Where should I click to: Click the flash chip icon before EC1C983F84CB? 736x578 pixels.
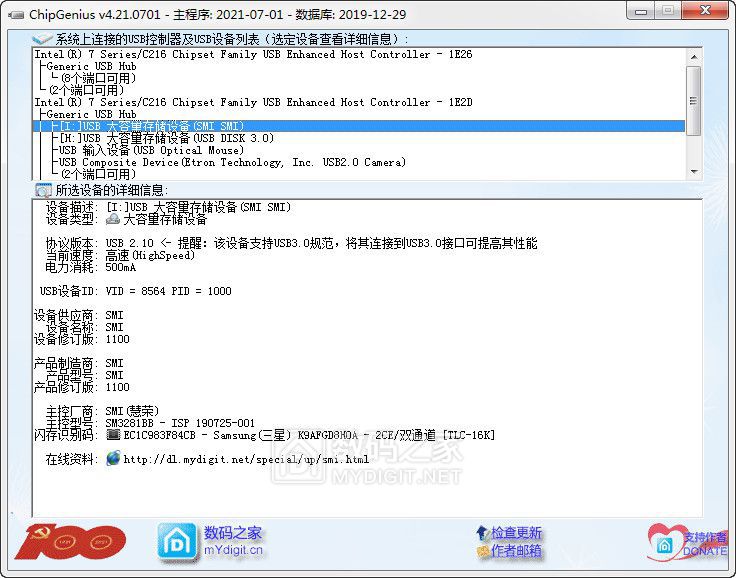pyautogui.click(x=113, y=435)
